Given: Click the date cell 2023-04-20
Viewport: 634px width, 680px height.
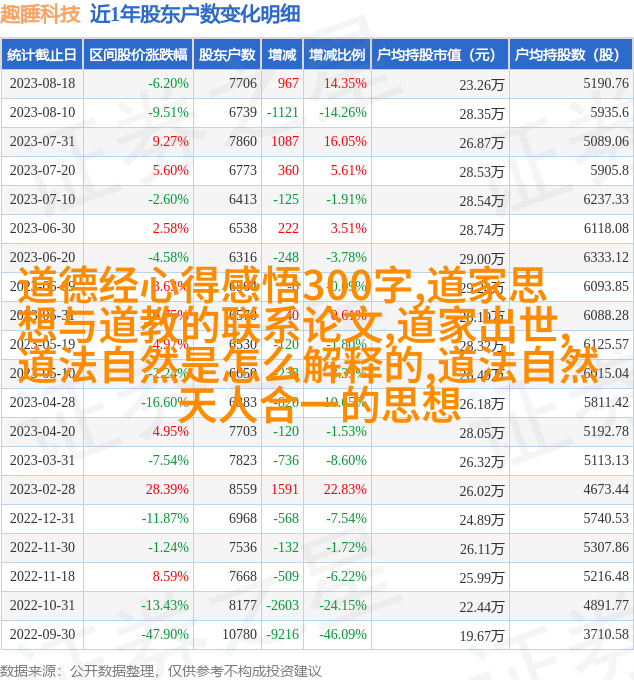Looking at the screenshot, I should 42,432.
